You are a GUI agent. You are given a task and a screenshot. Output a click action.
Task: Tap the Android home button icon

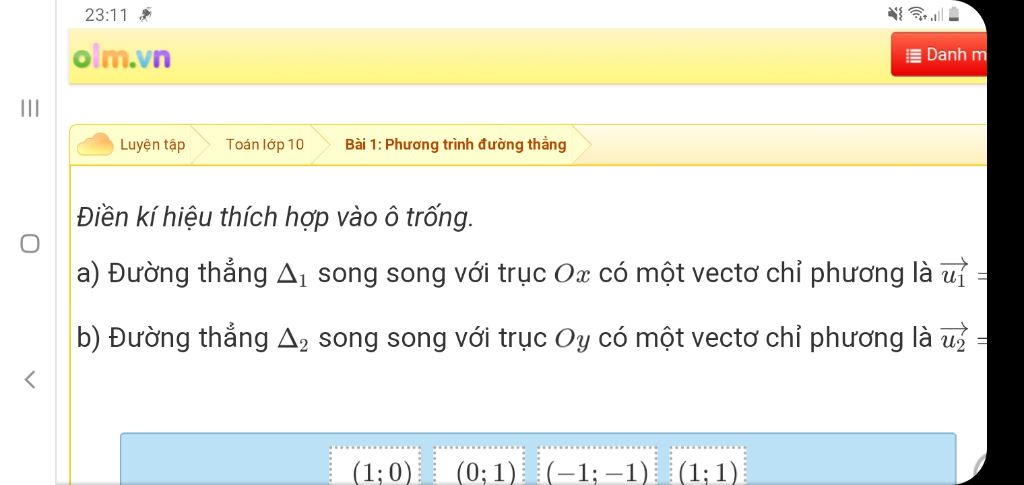[x=30, y=243]
